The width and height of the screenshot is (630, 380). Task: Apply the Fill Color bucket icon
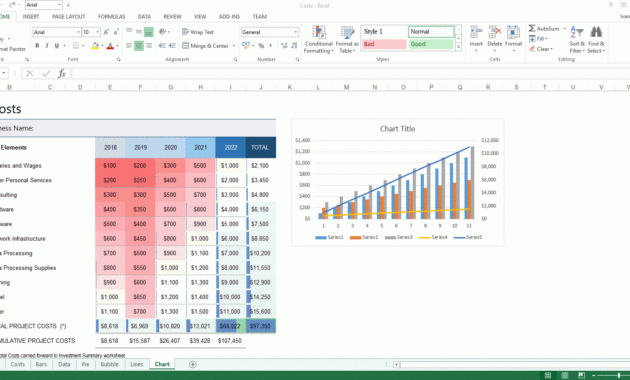pyautogui.click(x=95, y=46)
